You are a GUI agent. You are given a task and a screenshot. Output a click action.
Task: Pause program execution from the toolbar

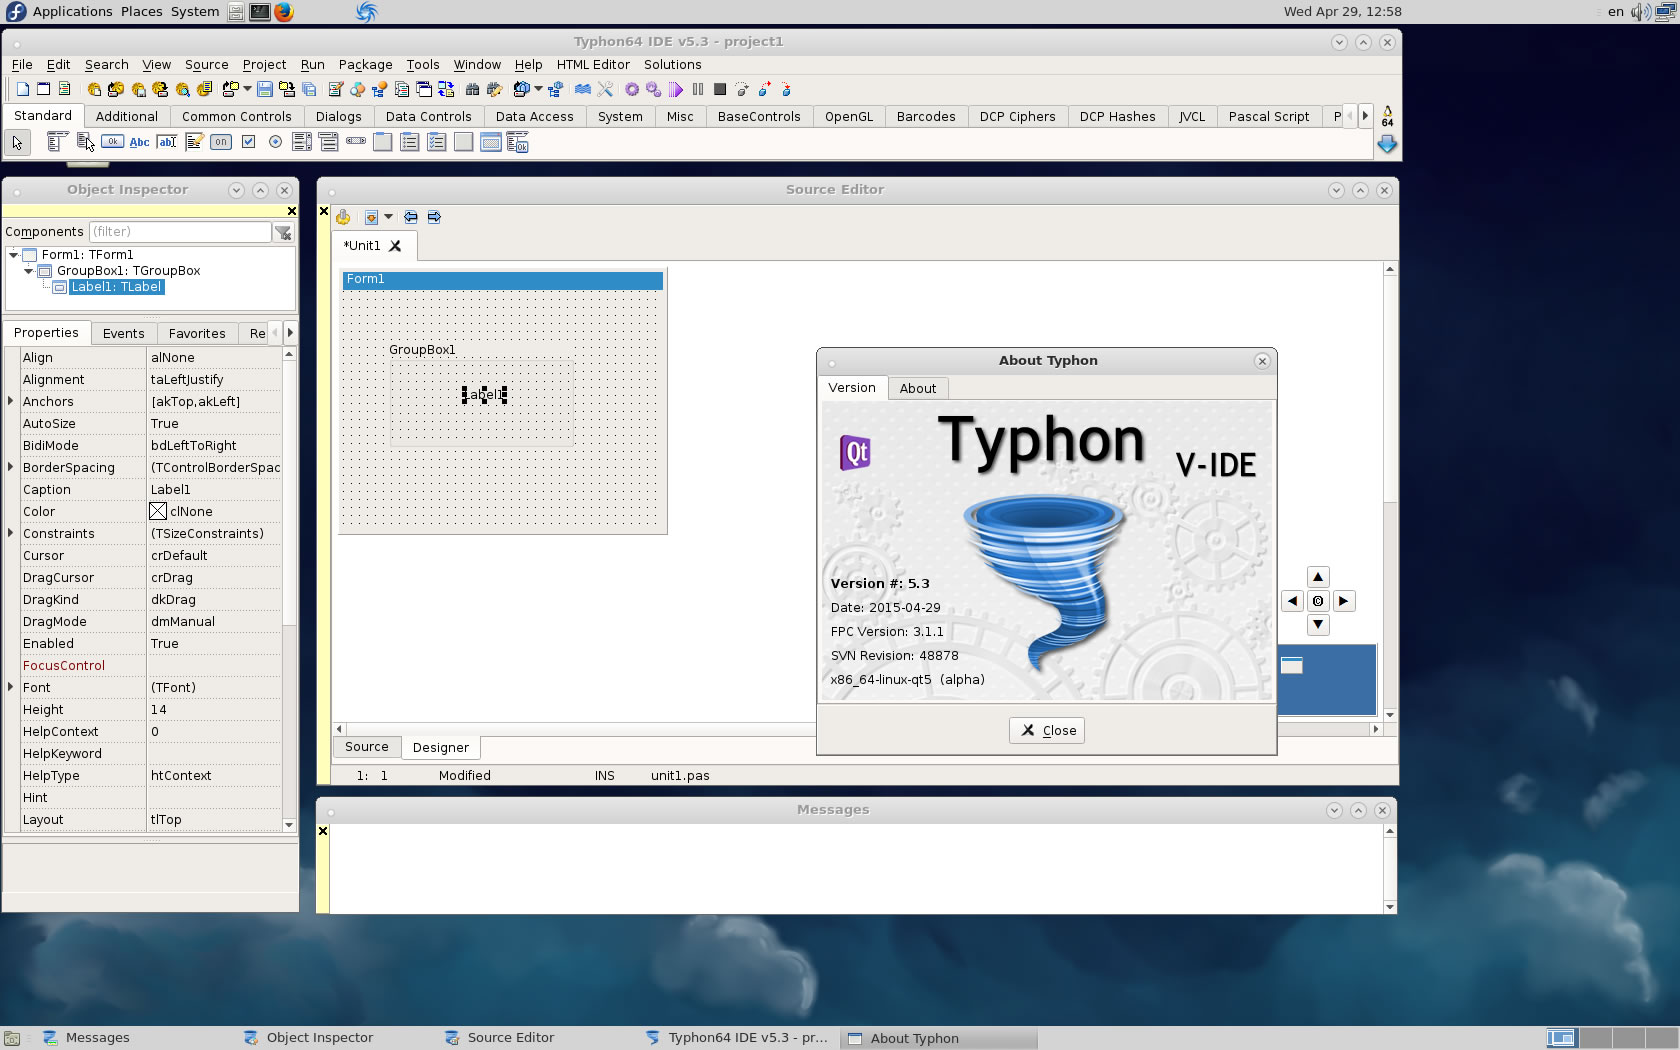tap(698, 89)
